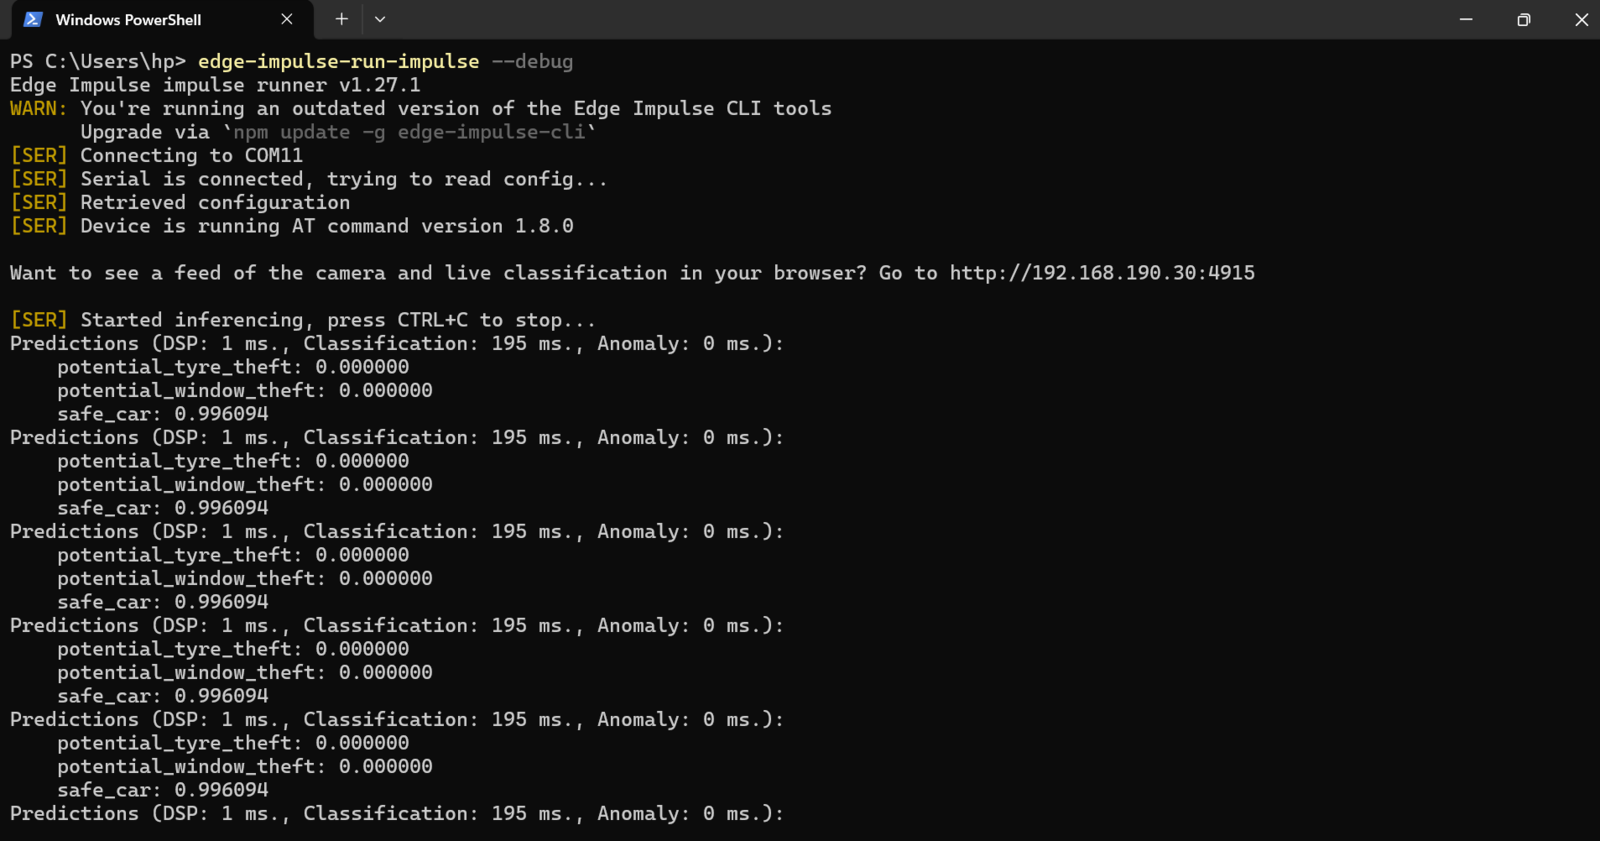Open a new terminal tab
1600x841 pixels.
[x=341, y=19]
